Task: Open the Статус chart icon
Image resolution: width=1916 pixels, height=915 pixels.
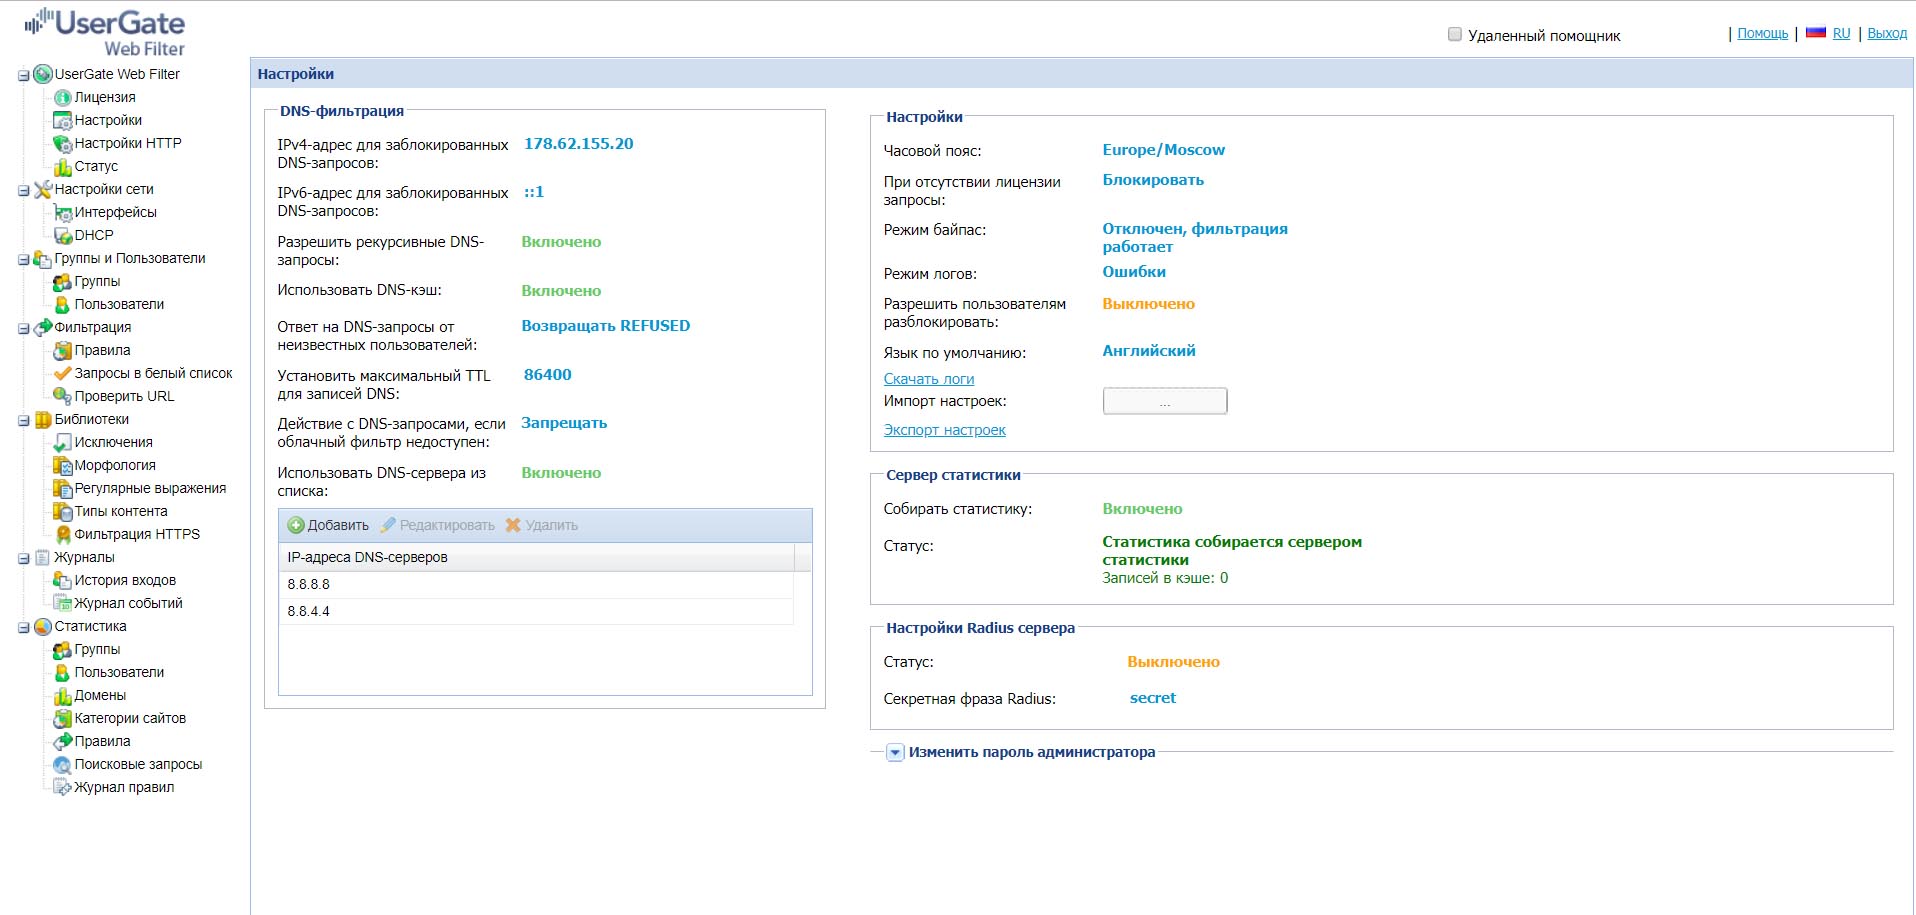Action: click(x=63, y=166)
